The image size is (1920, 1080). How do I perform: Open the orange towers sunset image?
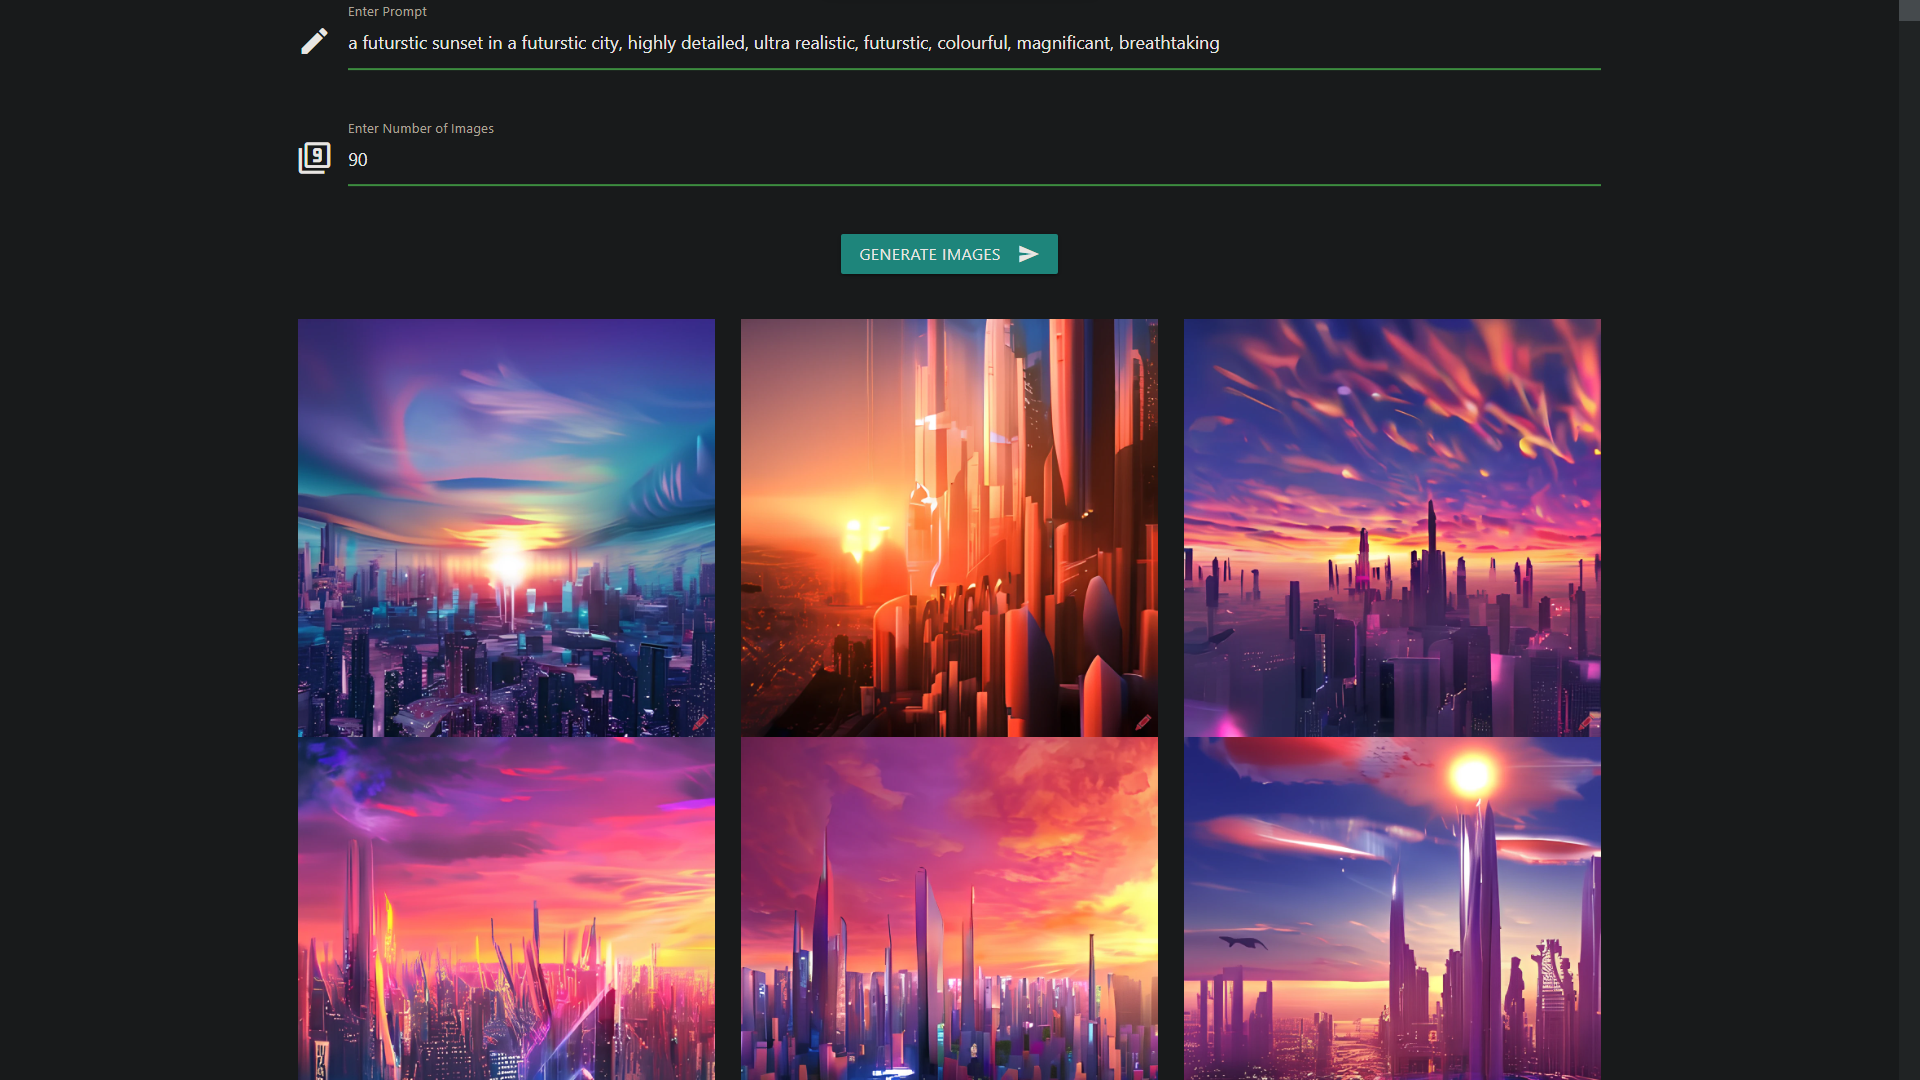pos(949,528)
